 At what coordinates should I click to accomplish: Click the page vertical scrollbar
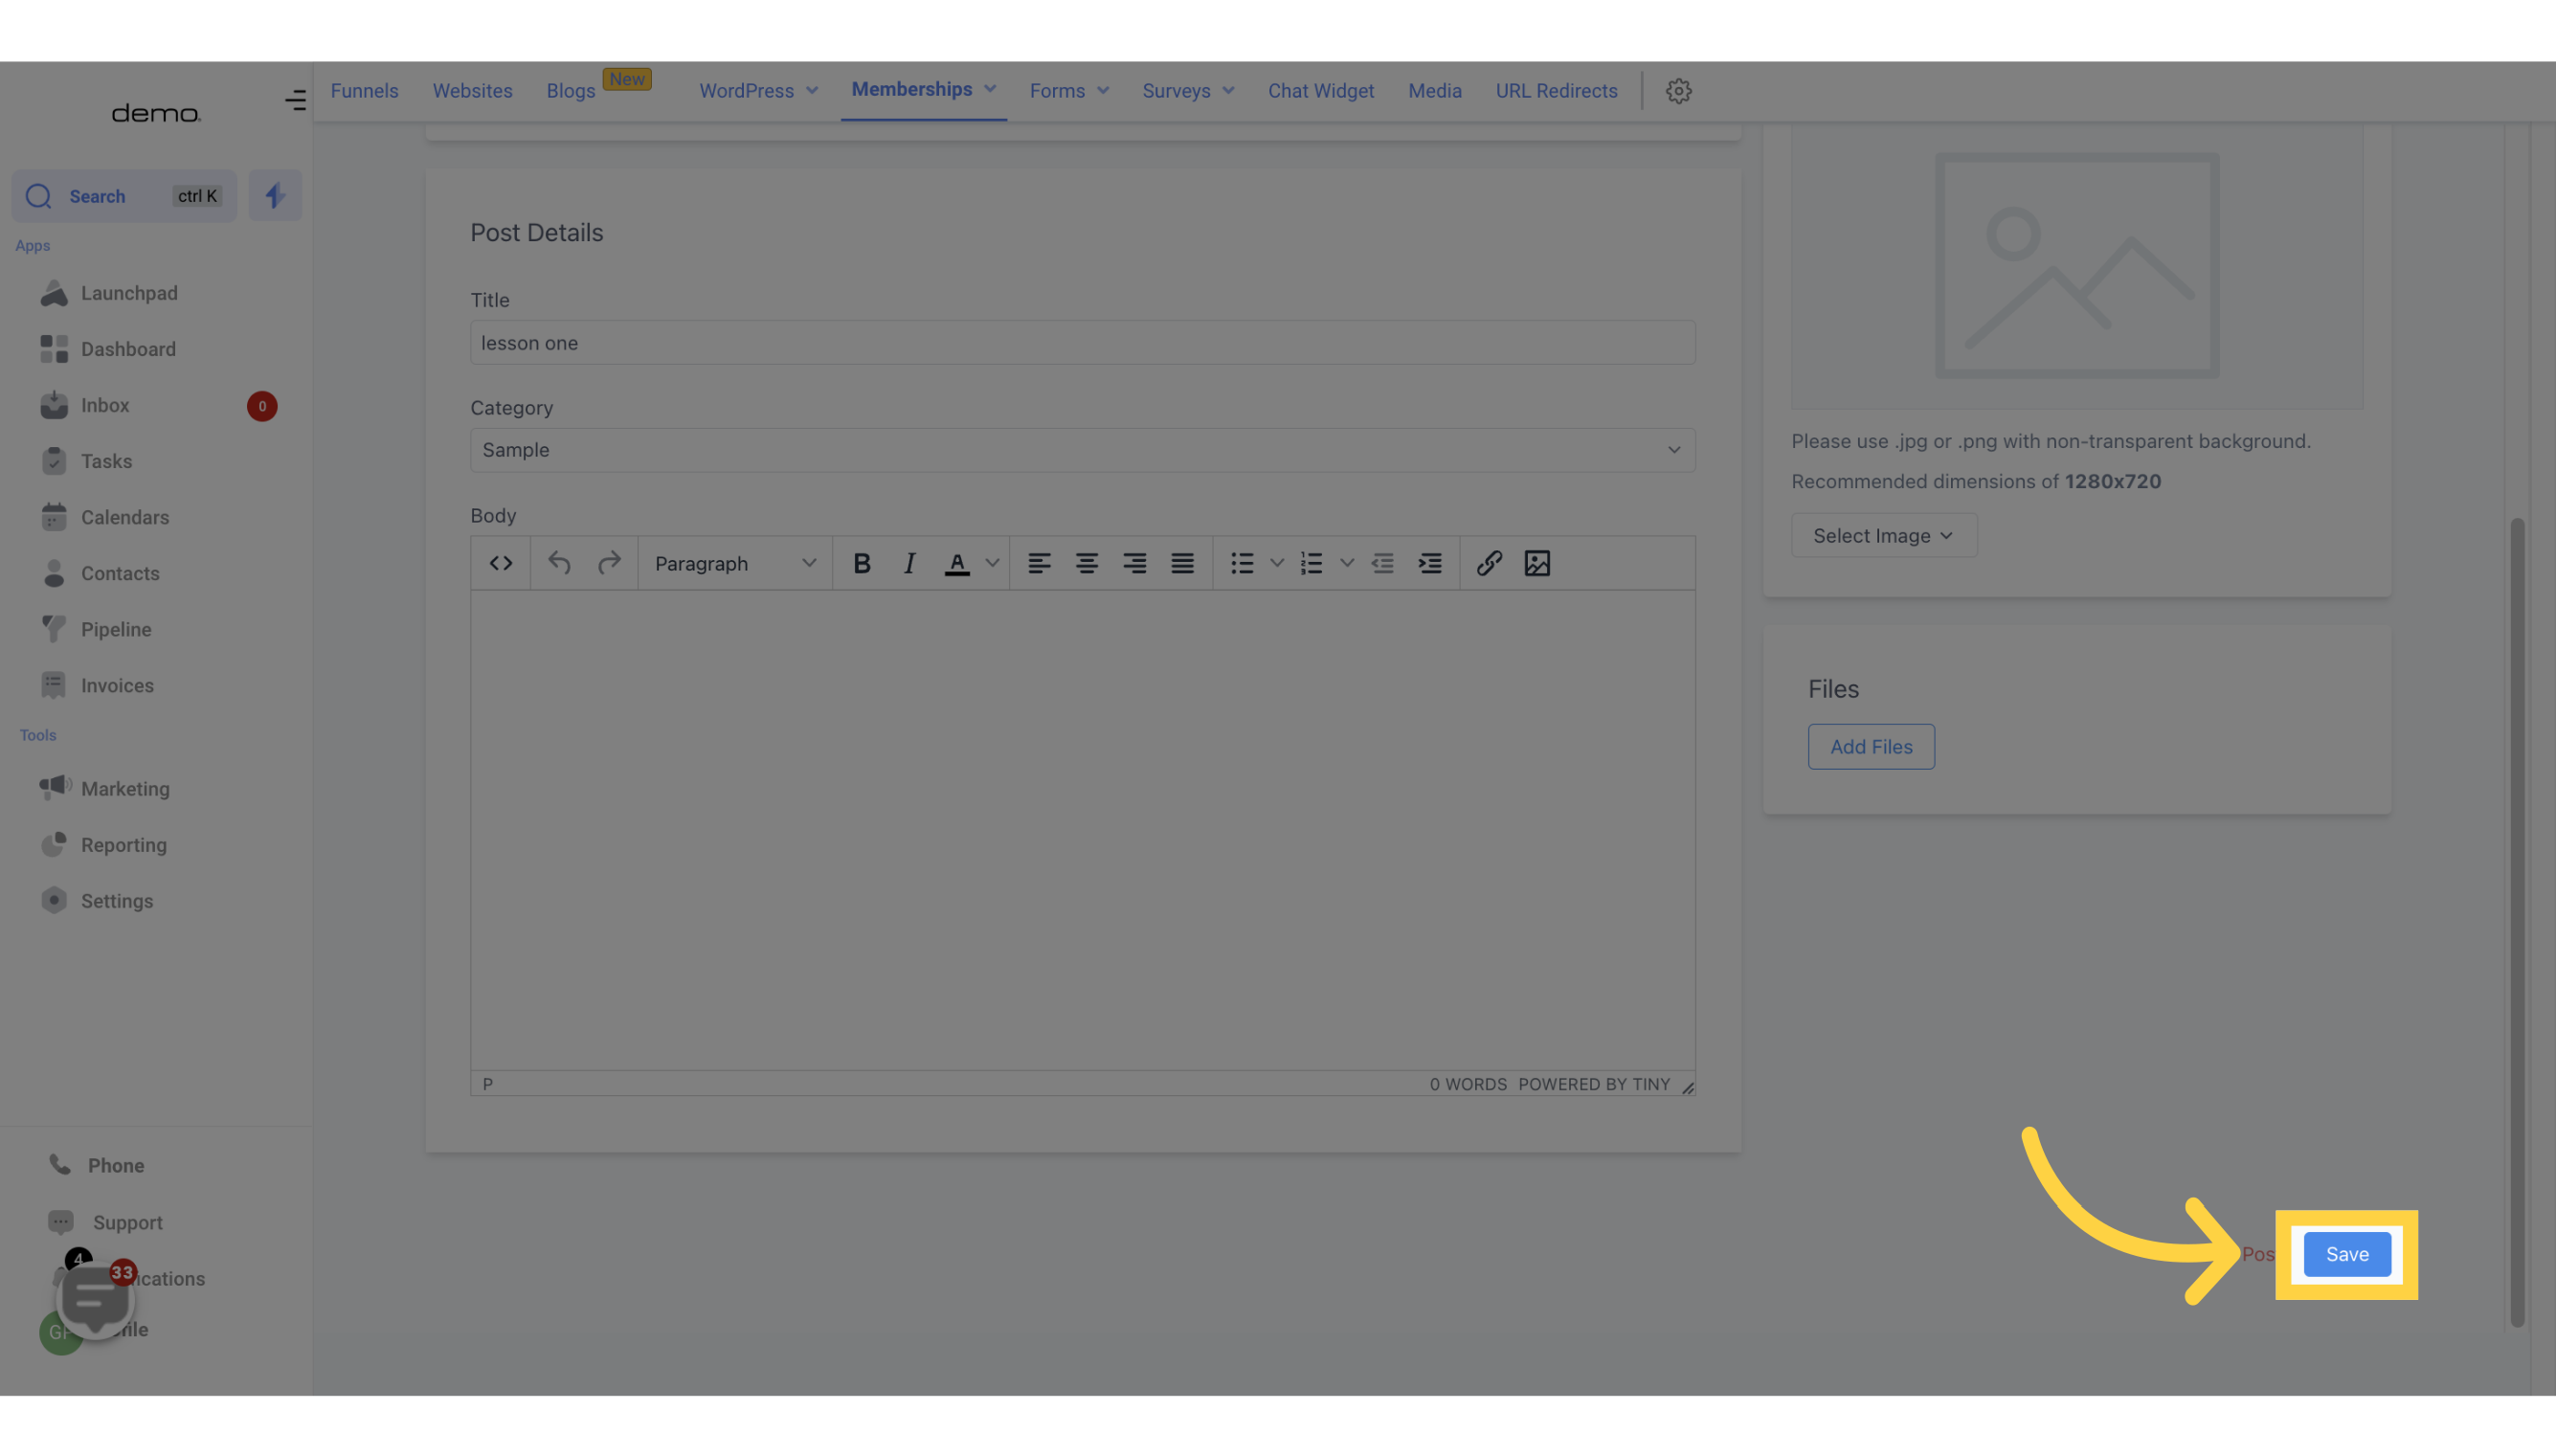click(x=2517, y=922)
